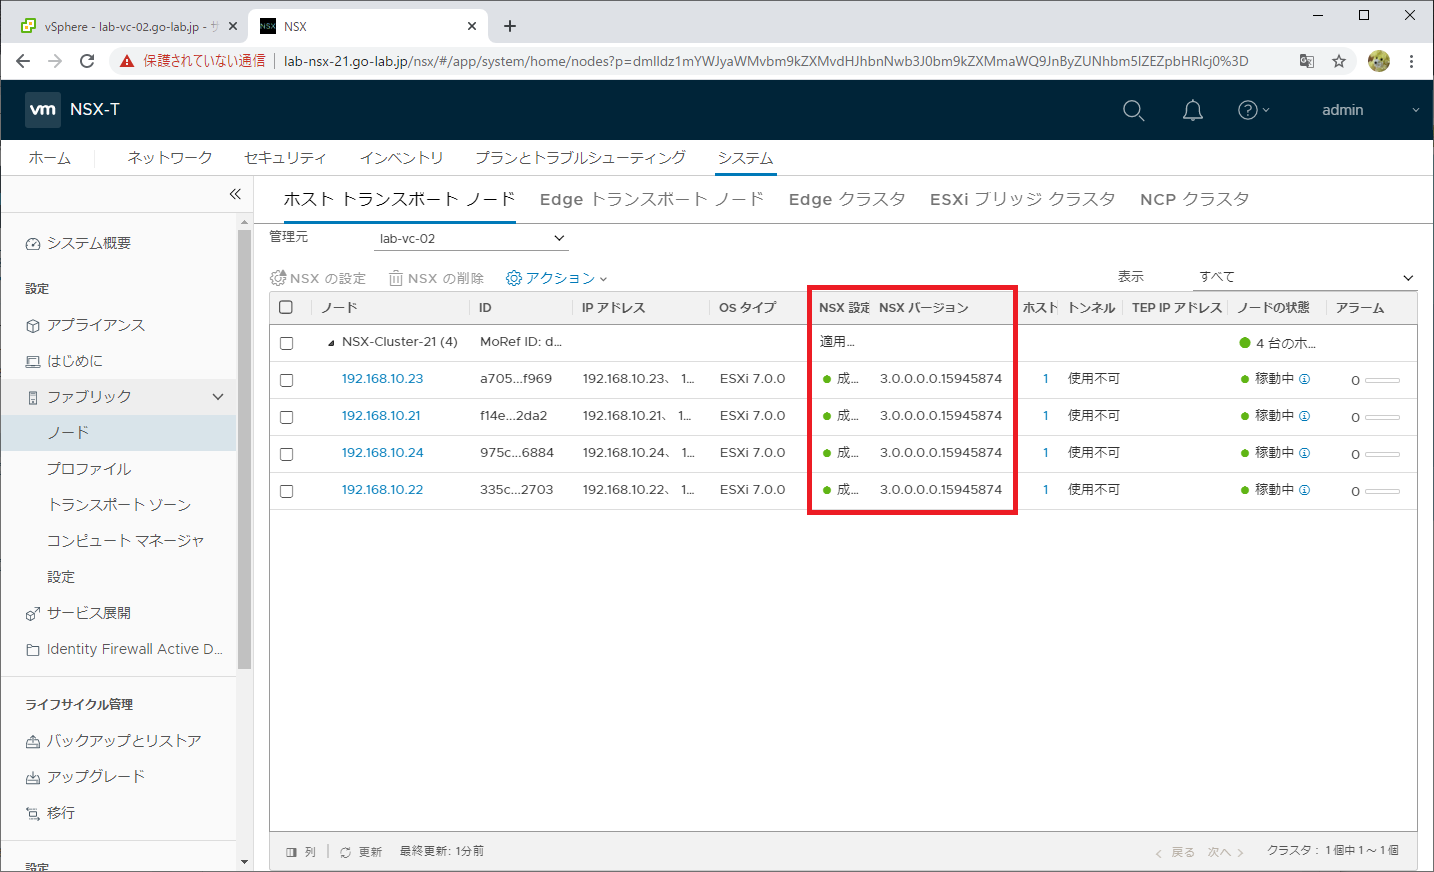This screenshot has width=1434, height=872.
Task: Click info icon for node 192.168.10.24 status
Action: click(1304, 453)
